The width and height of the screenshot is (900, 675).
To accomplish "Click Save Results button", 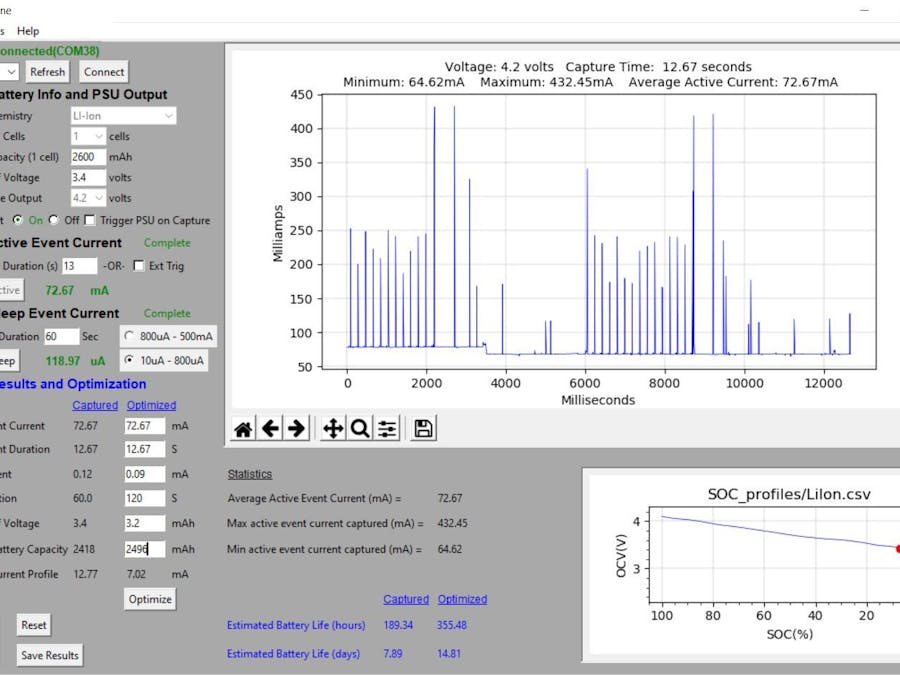I will coord(50,655).
